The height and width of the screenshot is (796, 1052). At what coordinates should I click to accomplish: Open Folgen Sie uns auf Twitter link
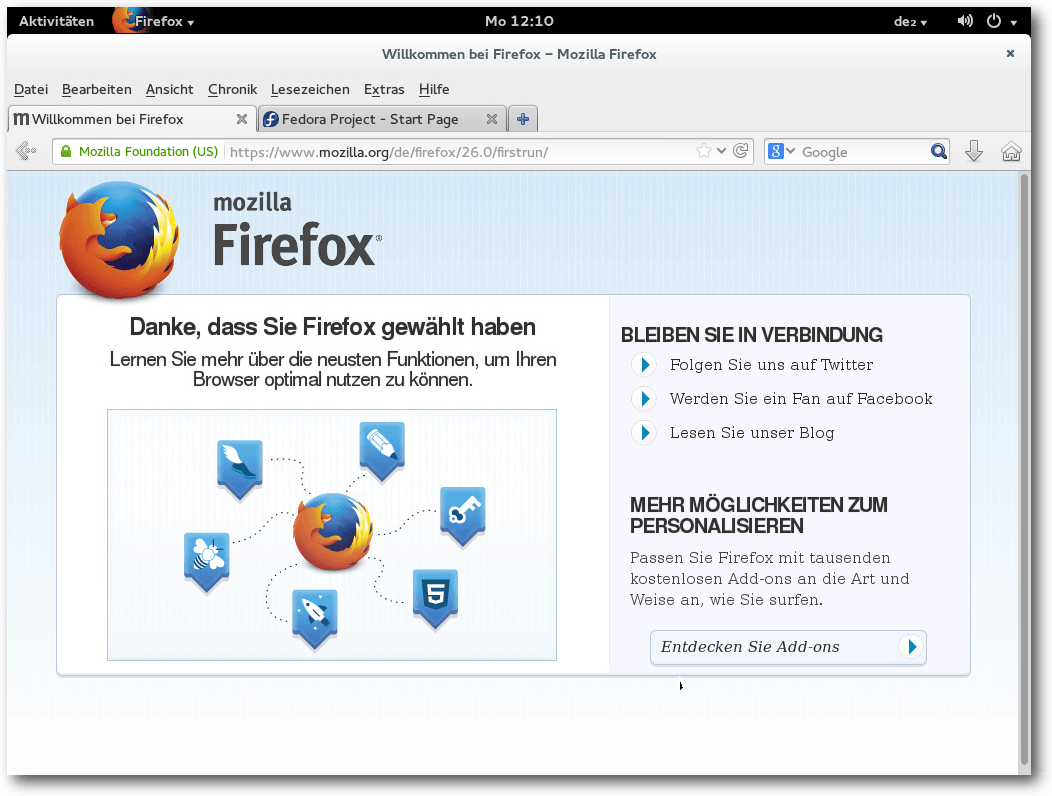click(x=771, y=365)
